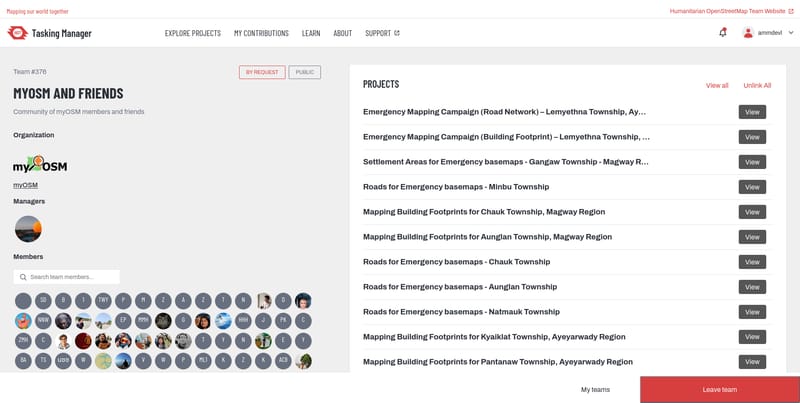Screen dimensions: 800x403
Task: Click the BY REQUEST team tag
Action: point(262,72)
